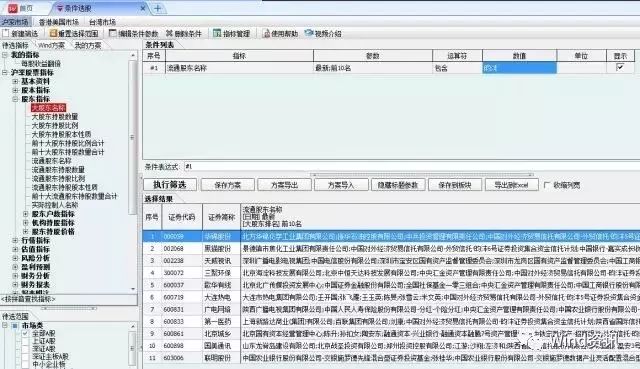Click the highlighted 数值 cell in row #1
640x369 pixels.
[519, 68]
